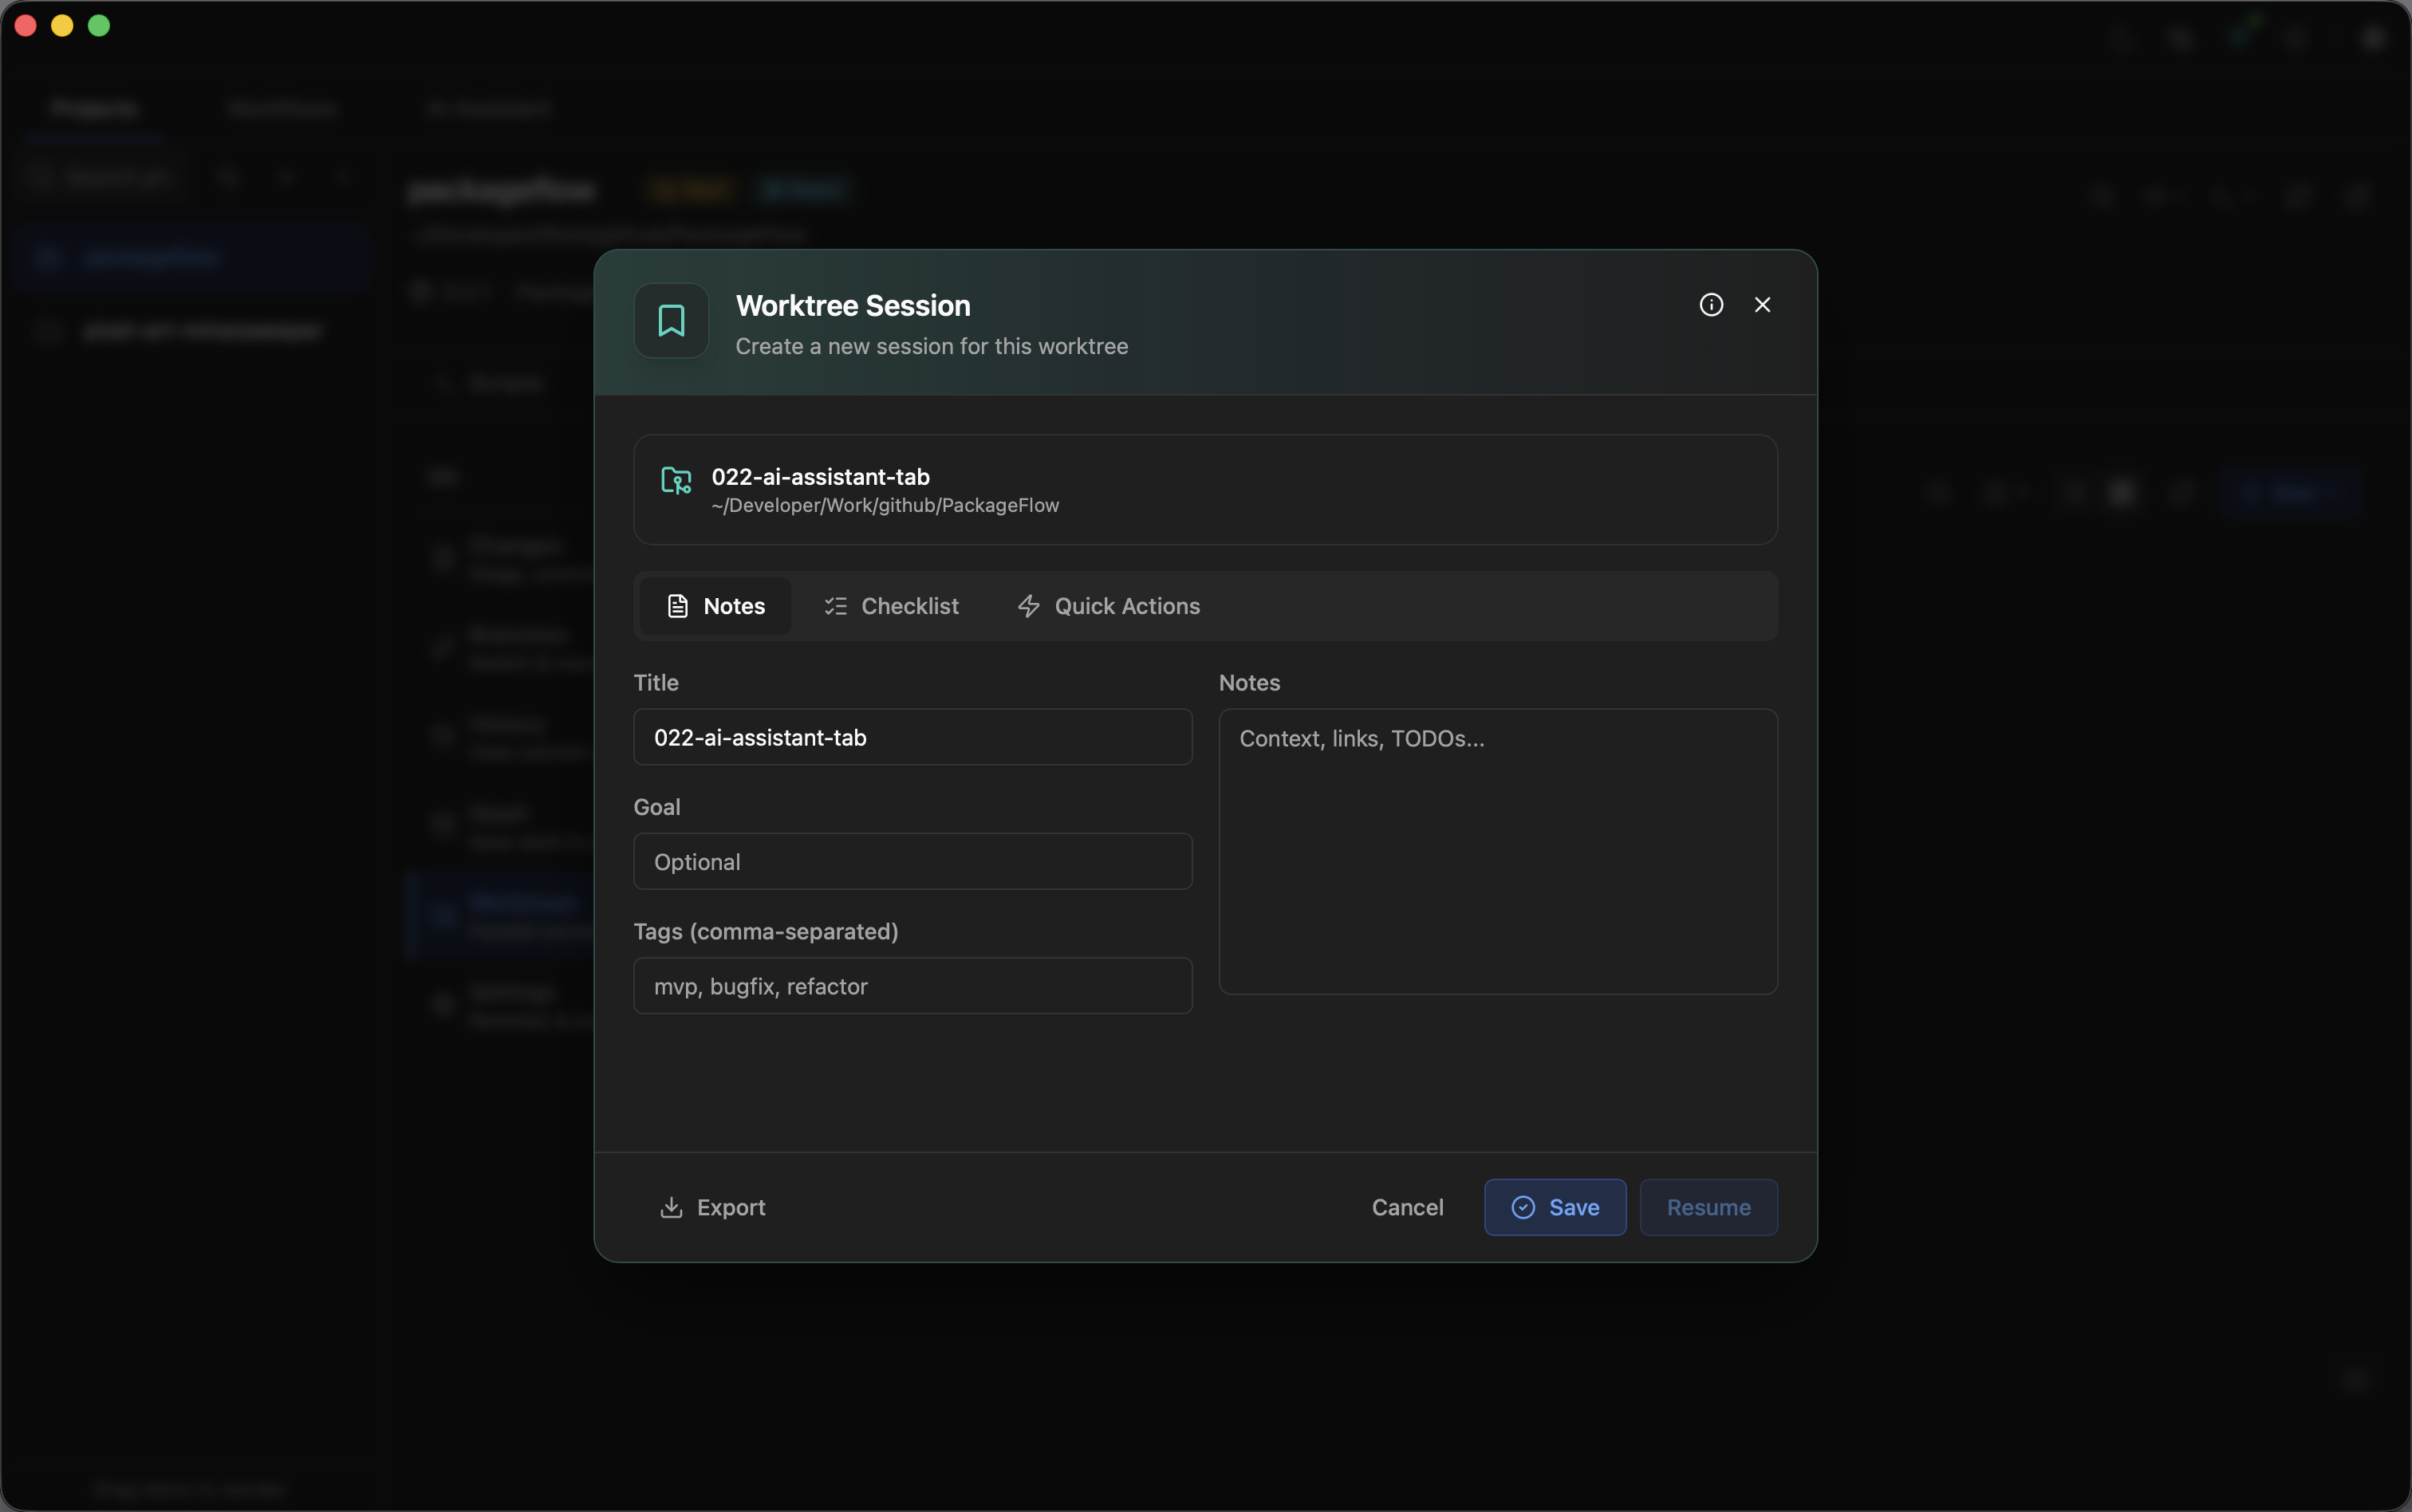Click the Title input field

pos(912,738)
